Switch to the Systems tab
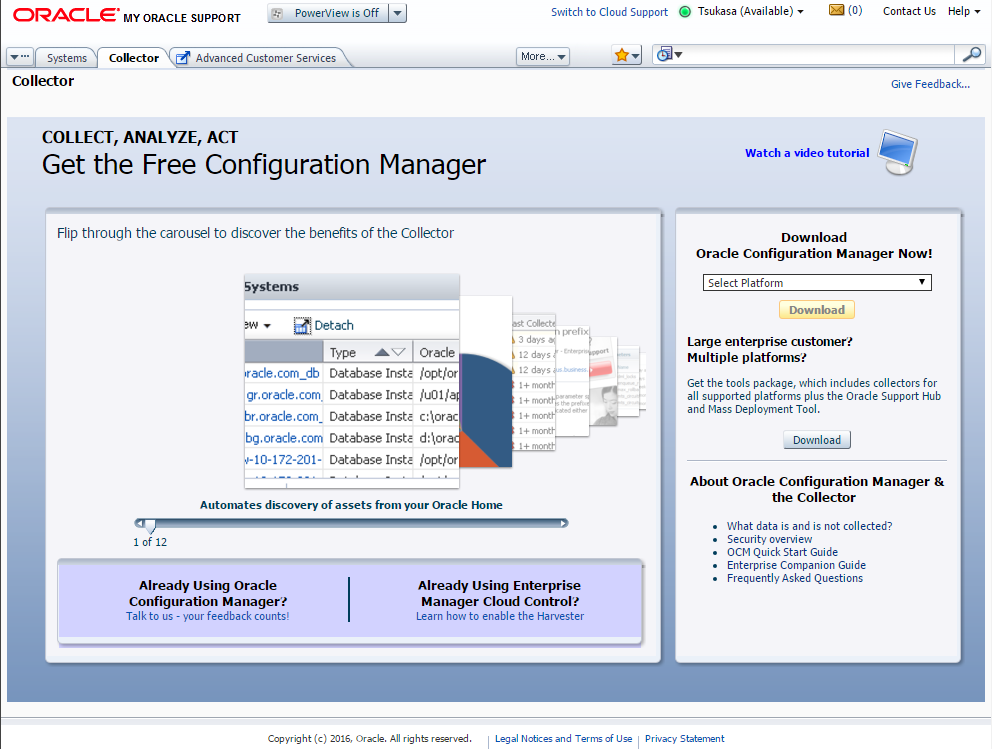Viewport: 992px width, 749px height. point(65,57)
